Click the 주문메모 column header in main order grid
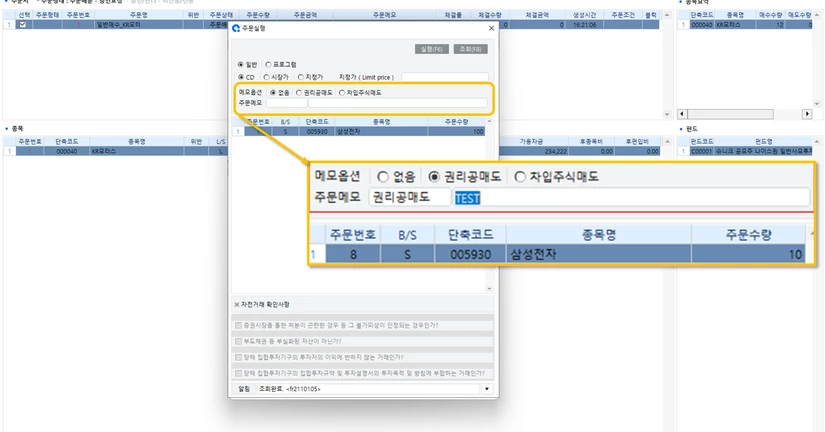This screenshot has width=825, height=432. click(385, 15)
